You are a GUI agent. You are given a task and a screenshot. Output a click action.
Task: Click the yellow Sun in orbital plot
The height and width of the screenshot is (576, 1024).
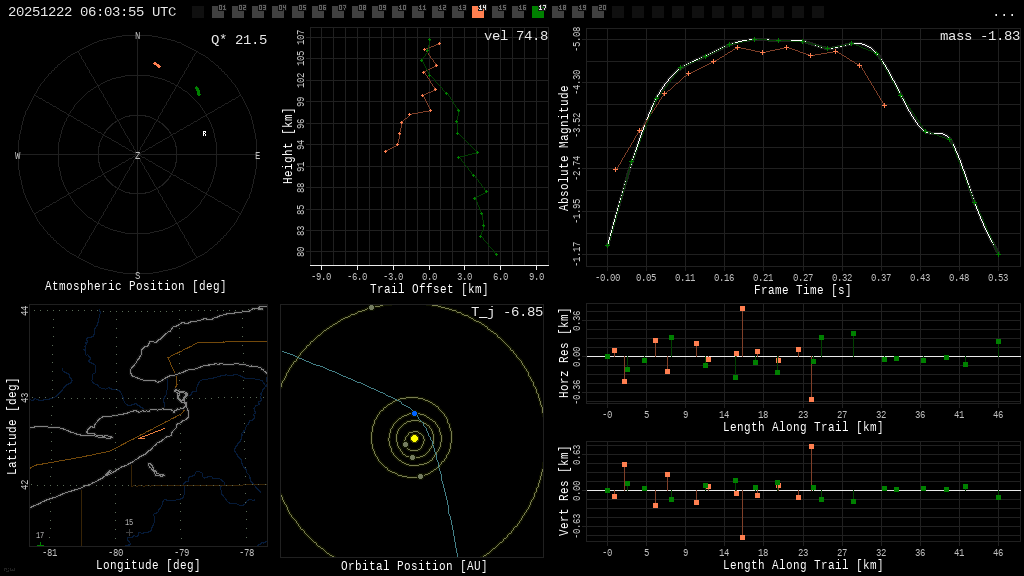[x=414, y=438]
